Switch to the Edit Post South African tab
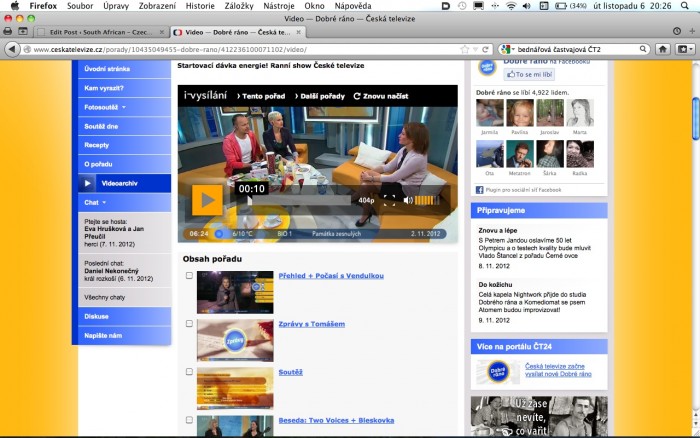 coord(101,32)
